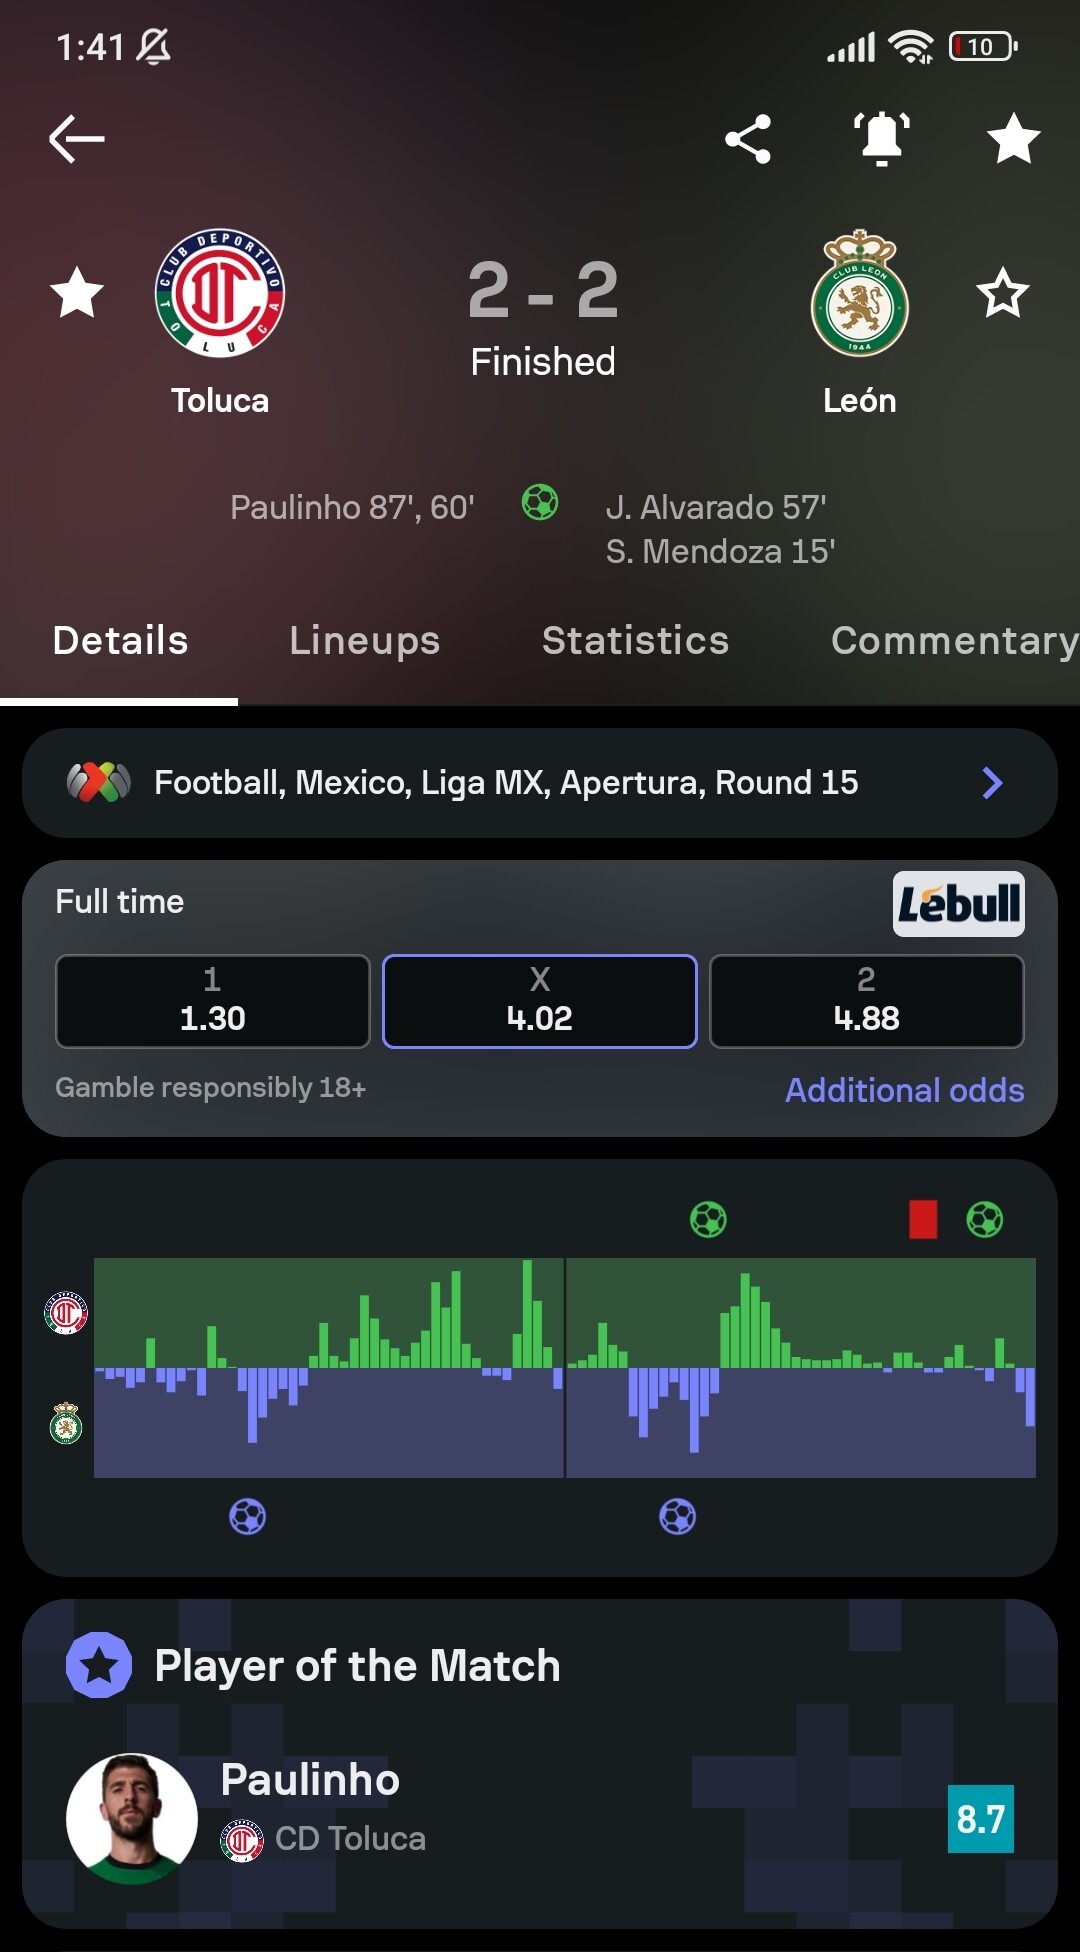Screen dimensions: 1080x1952
Task: Toggle favorite star for this match
Action: [x=1013, y=138]
